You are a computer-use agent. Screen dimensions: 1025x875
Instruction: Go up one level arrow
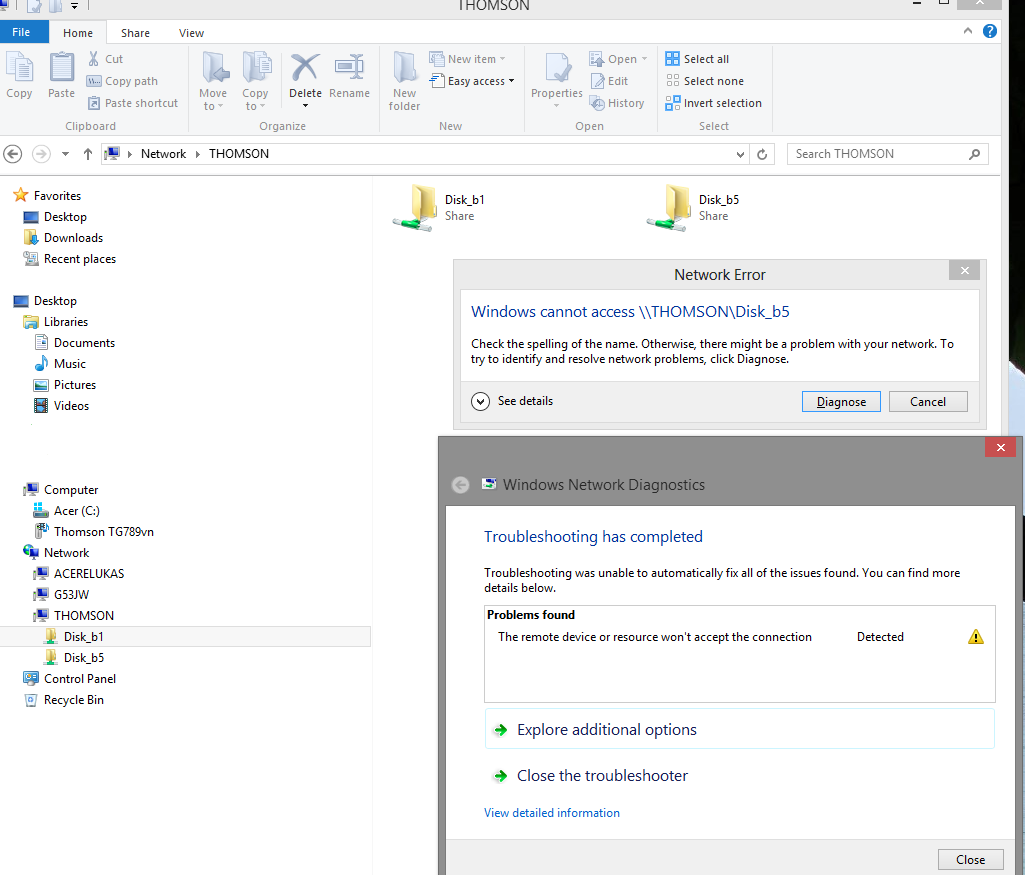(x=88, y=154)
